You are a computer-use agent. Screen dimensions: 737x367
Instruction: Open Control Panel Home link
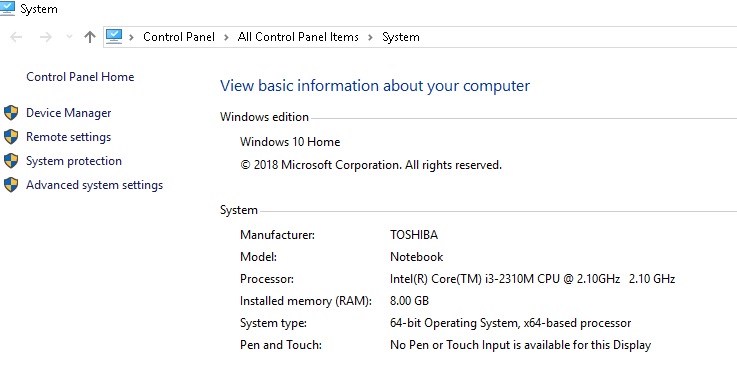80,77
